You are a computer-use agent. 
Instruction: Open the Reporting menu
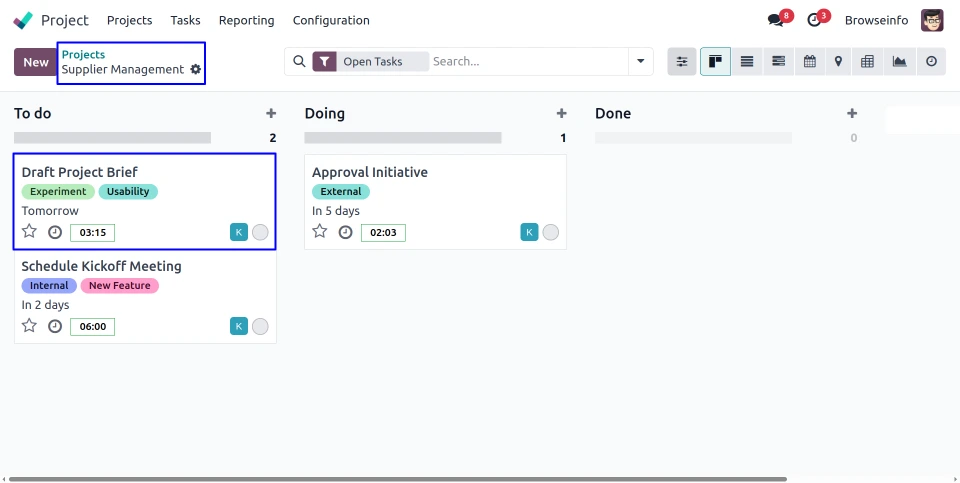(x=246, y=20)
